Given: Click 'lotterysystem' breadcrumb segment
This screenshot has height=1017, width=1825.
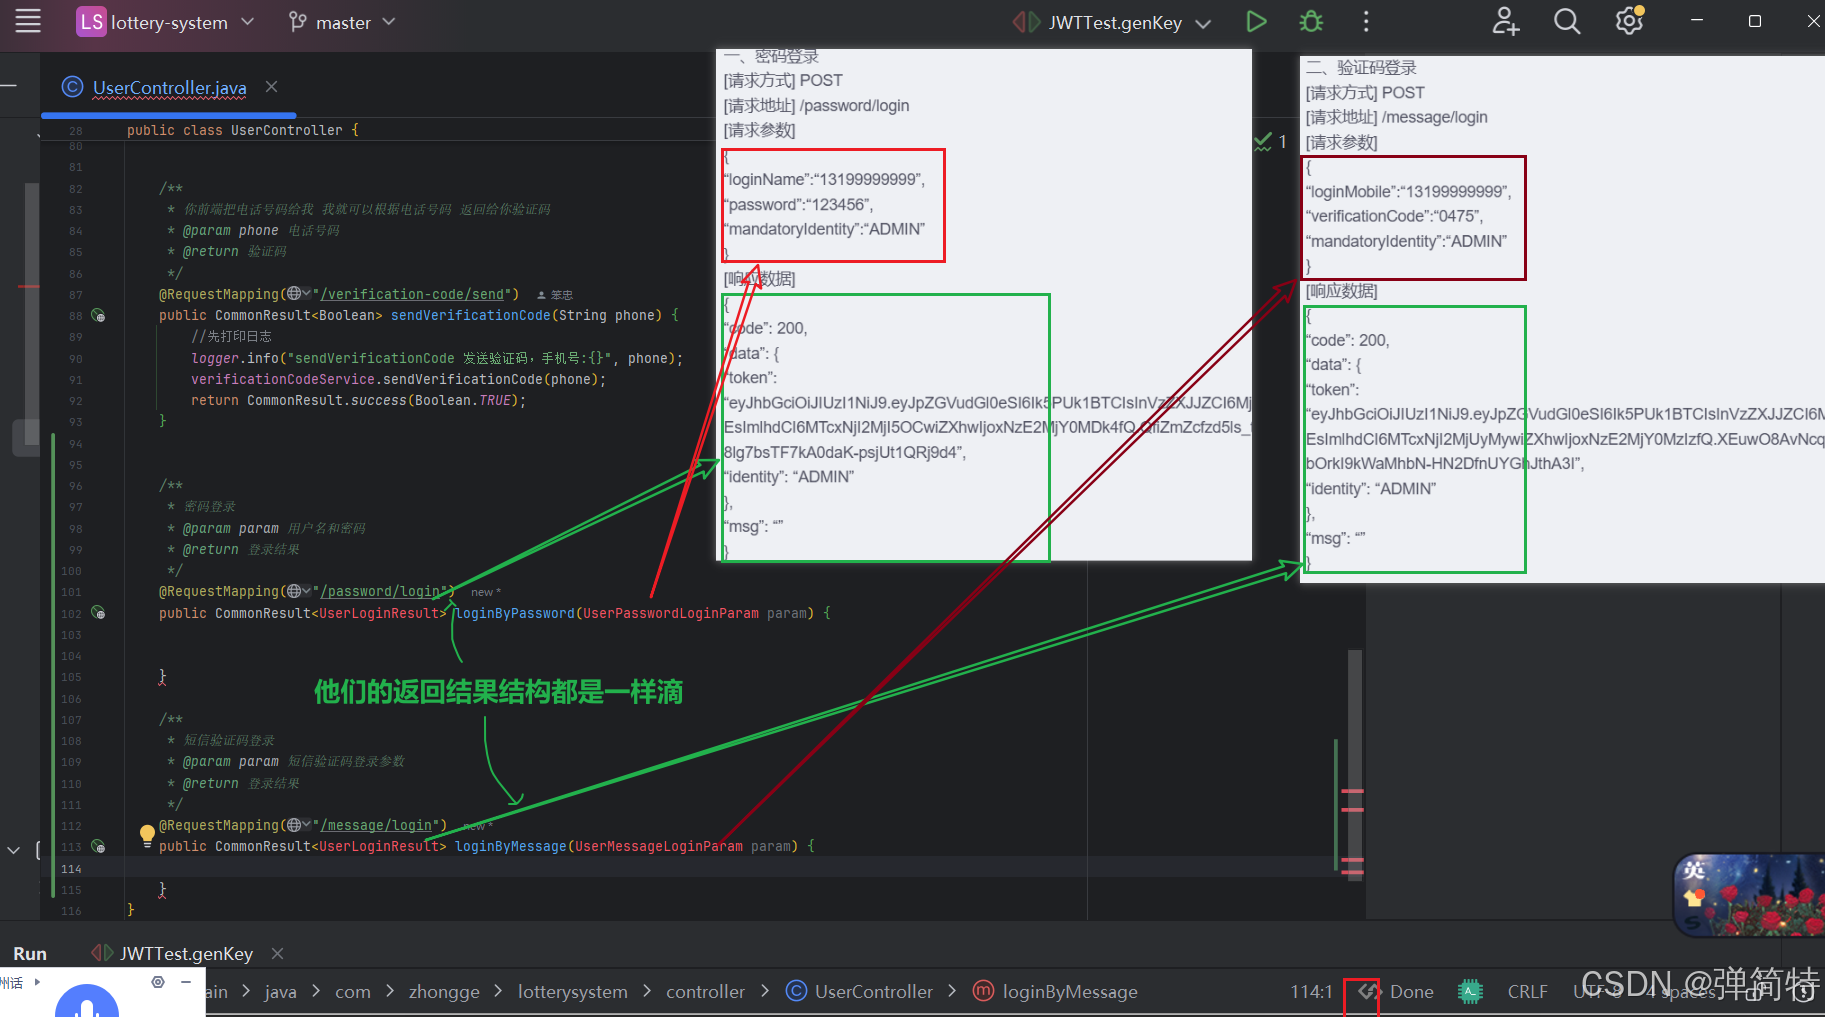Looking at the screenshot, I should 573,991.
